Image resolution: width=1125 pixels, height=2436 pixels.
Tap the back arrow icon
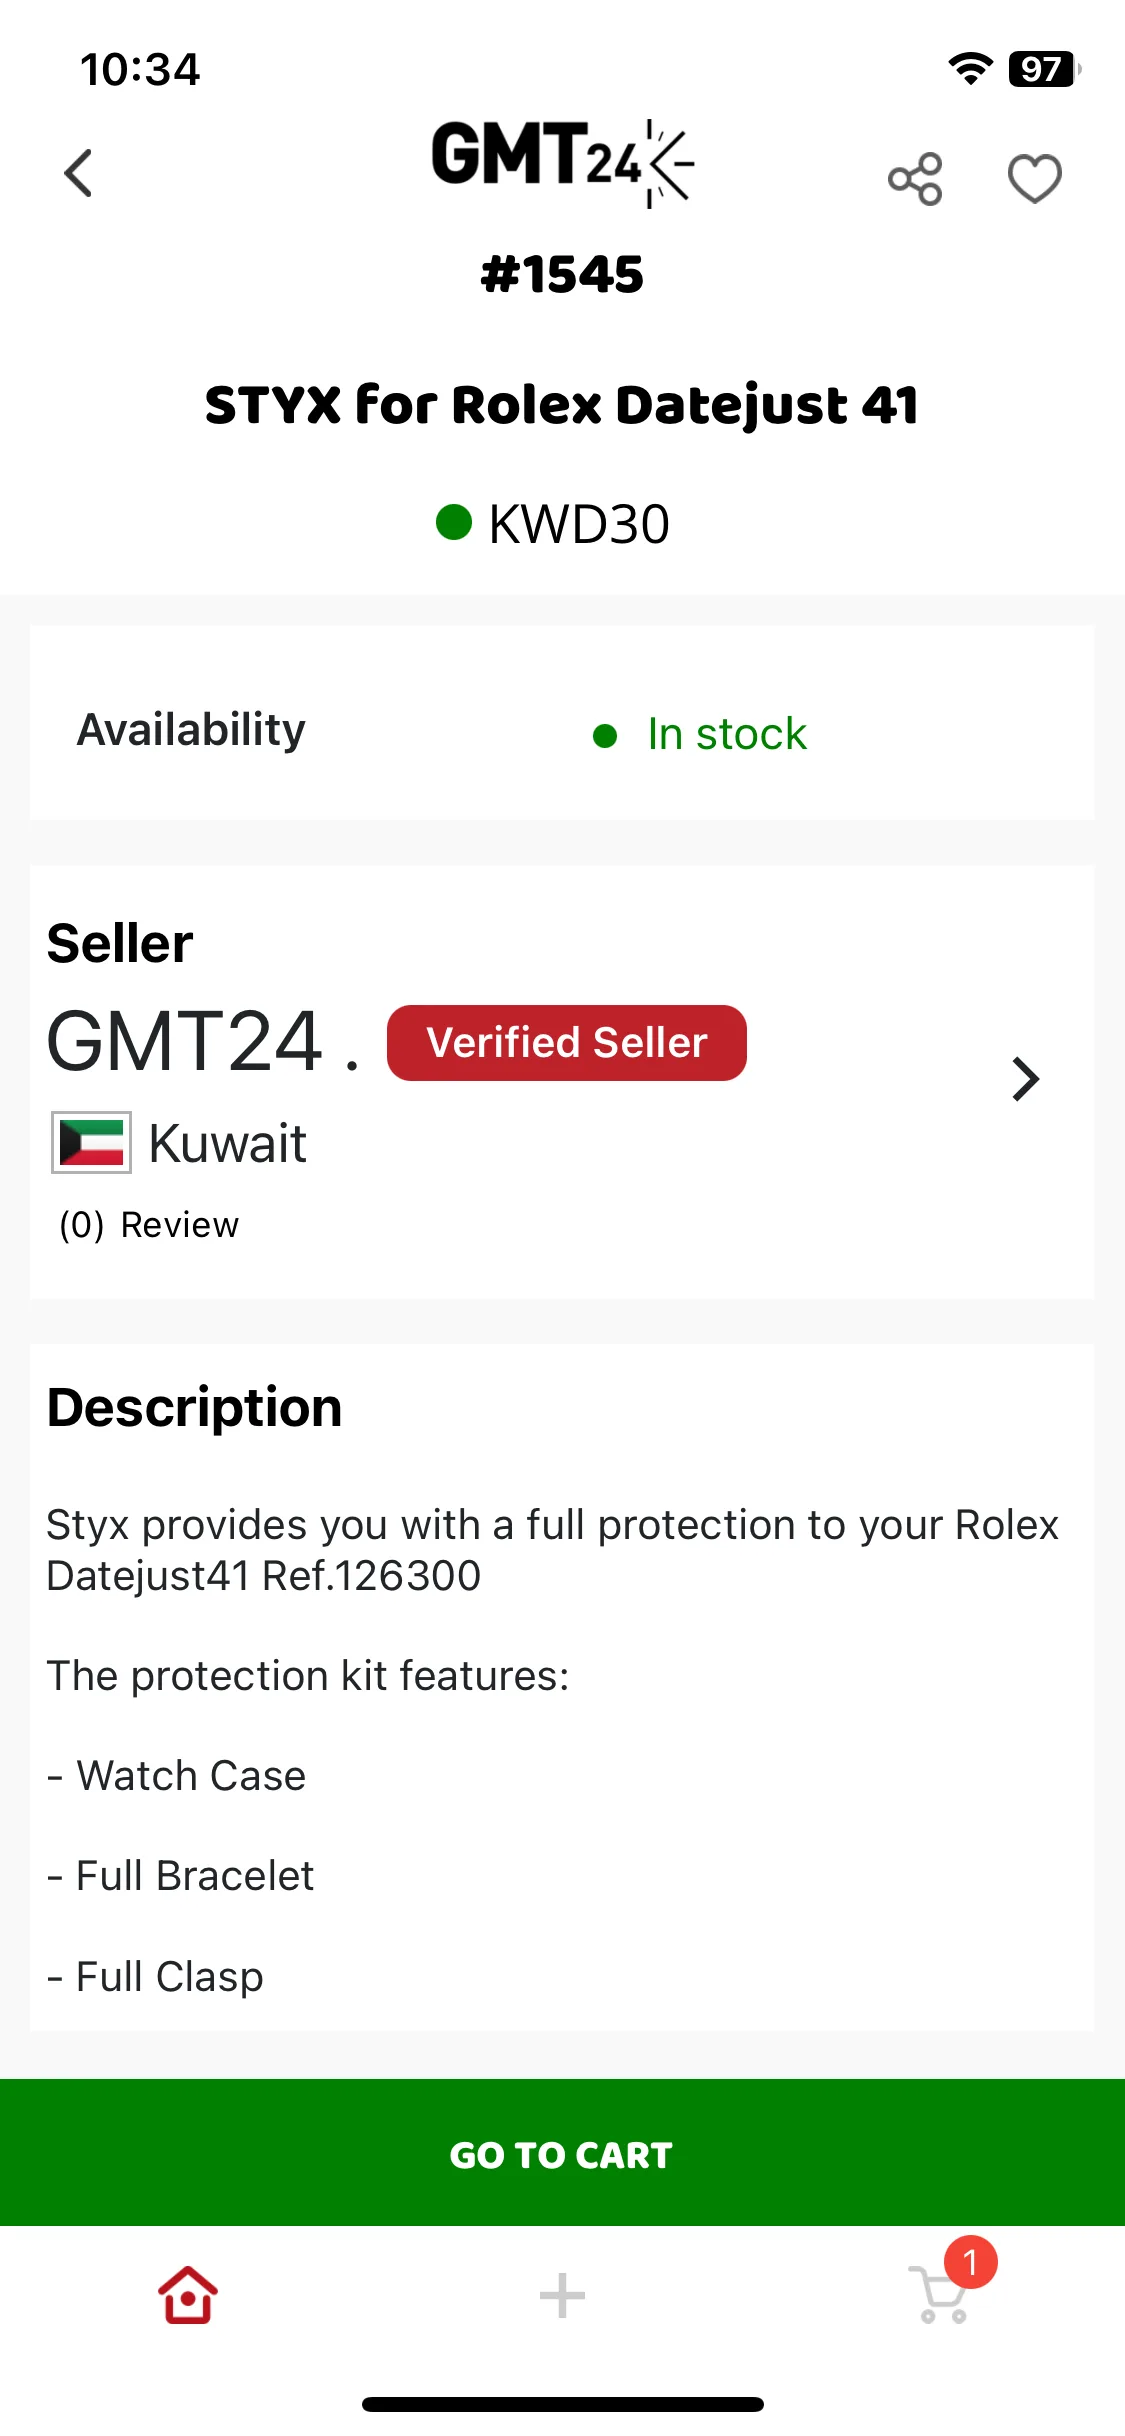pos(78,174)
